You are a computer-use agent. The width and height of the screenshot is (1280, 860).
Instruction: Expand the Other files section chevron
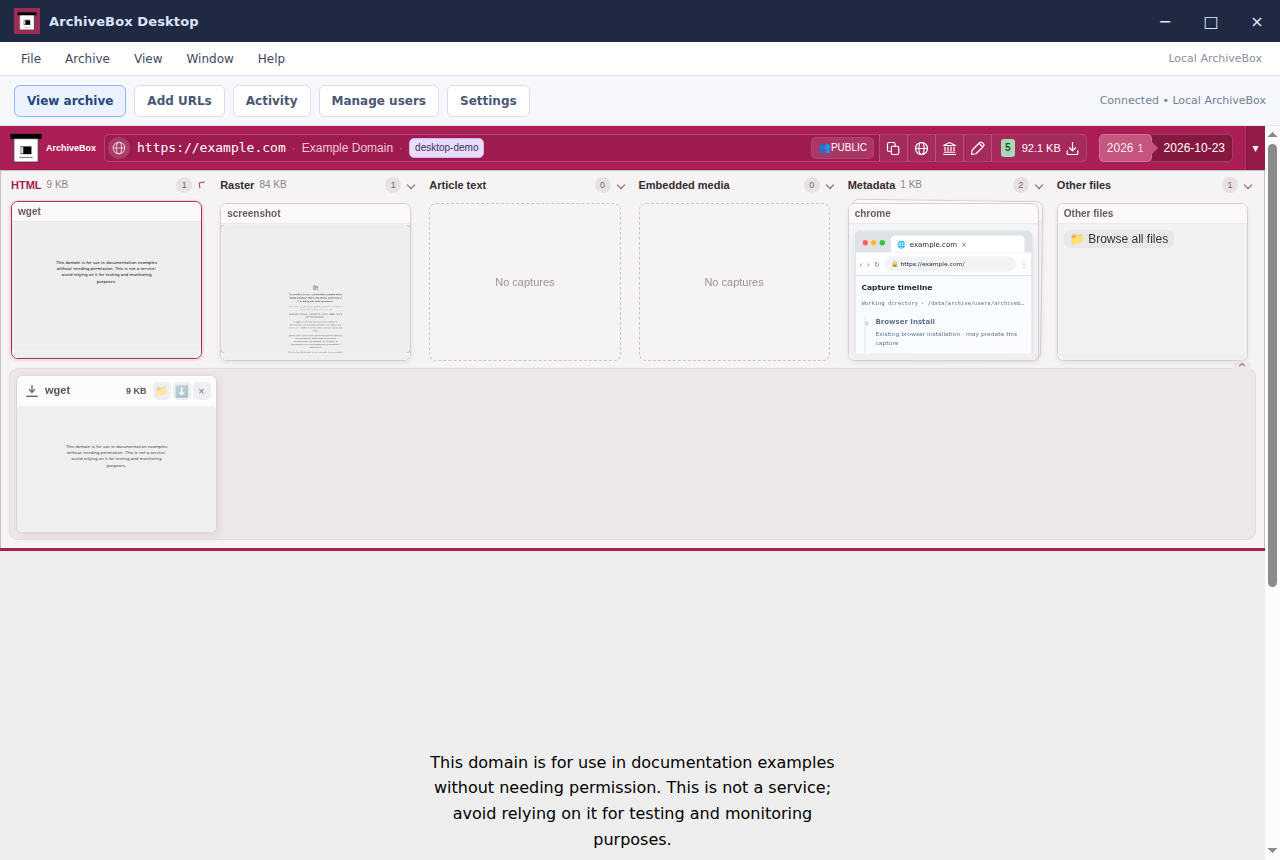[x=1248, y=186]
